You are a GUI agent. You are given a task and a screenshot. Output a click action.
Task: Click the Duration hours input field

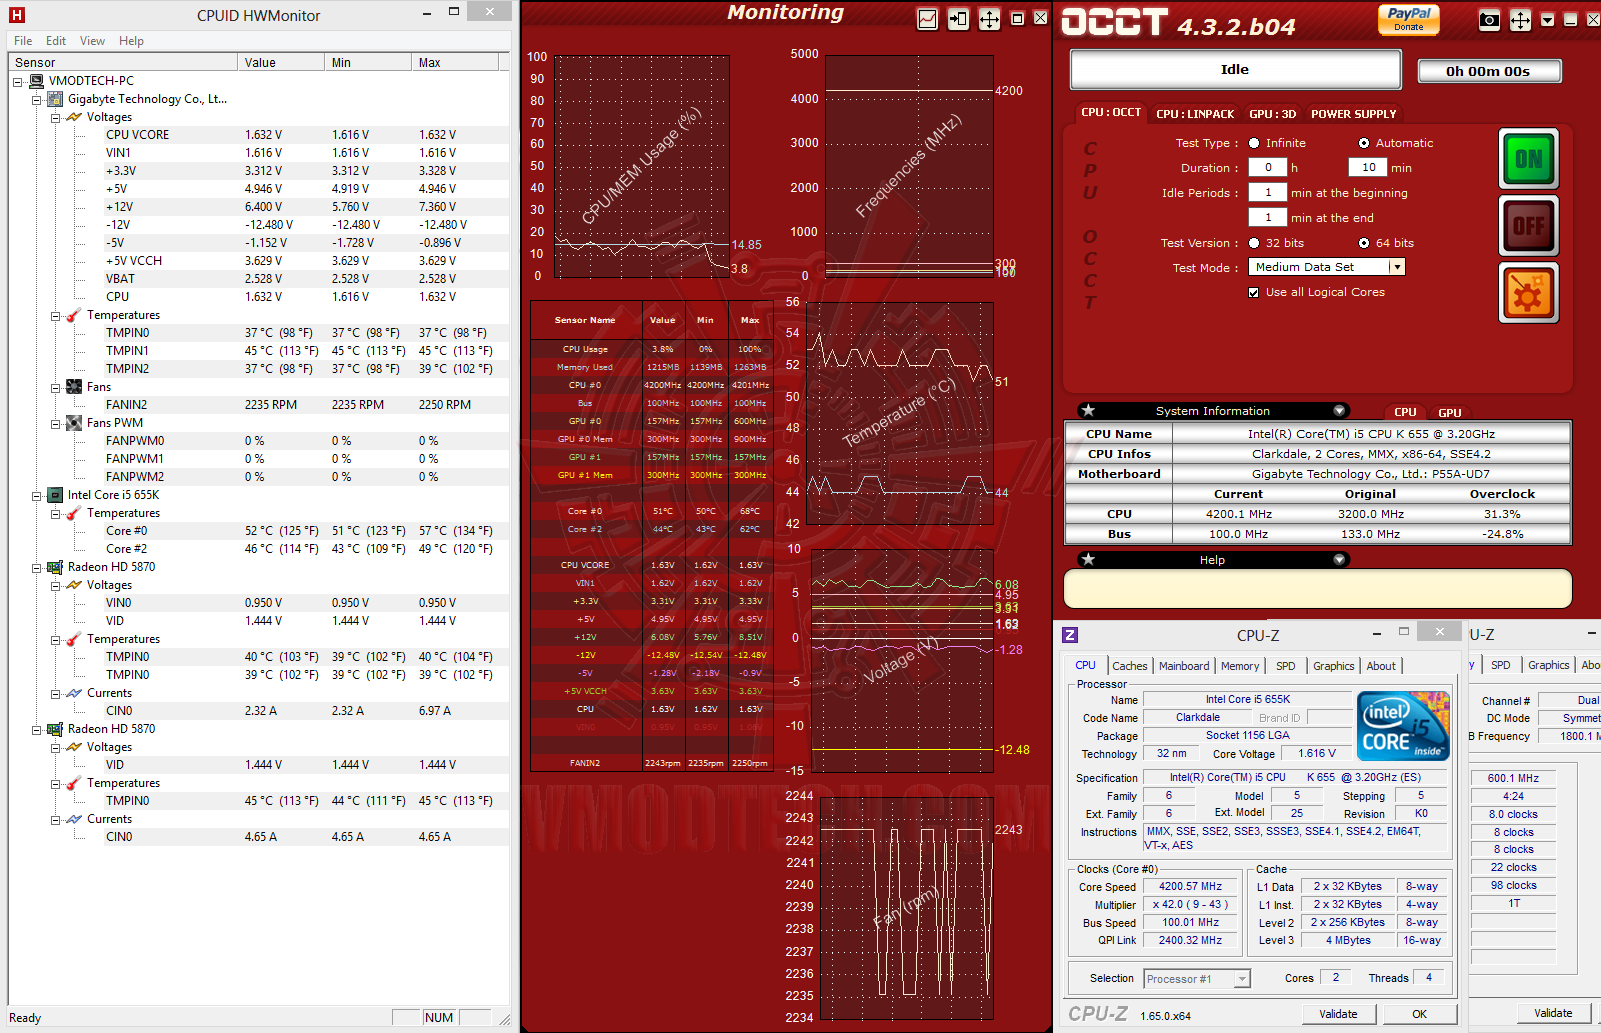[x=1268, y=167]
